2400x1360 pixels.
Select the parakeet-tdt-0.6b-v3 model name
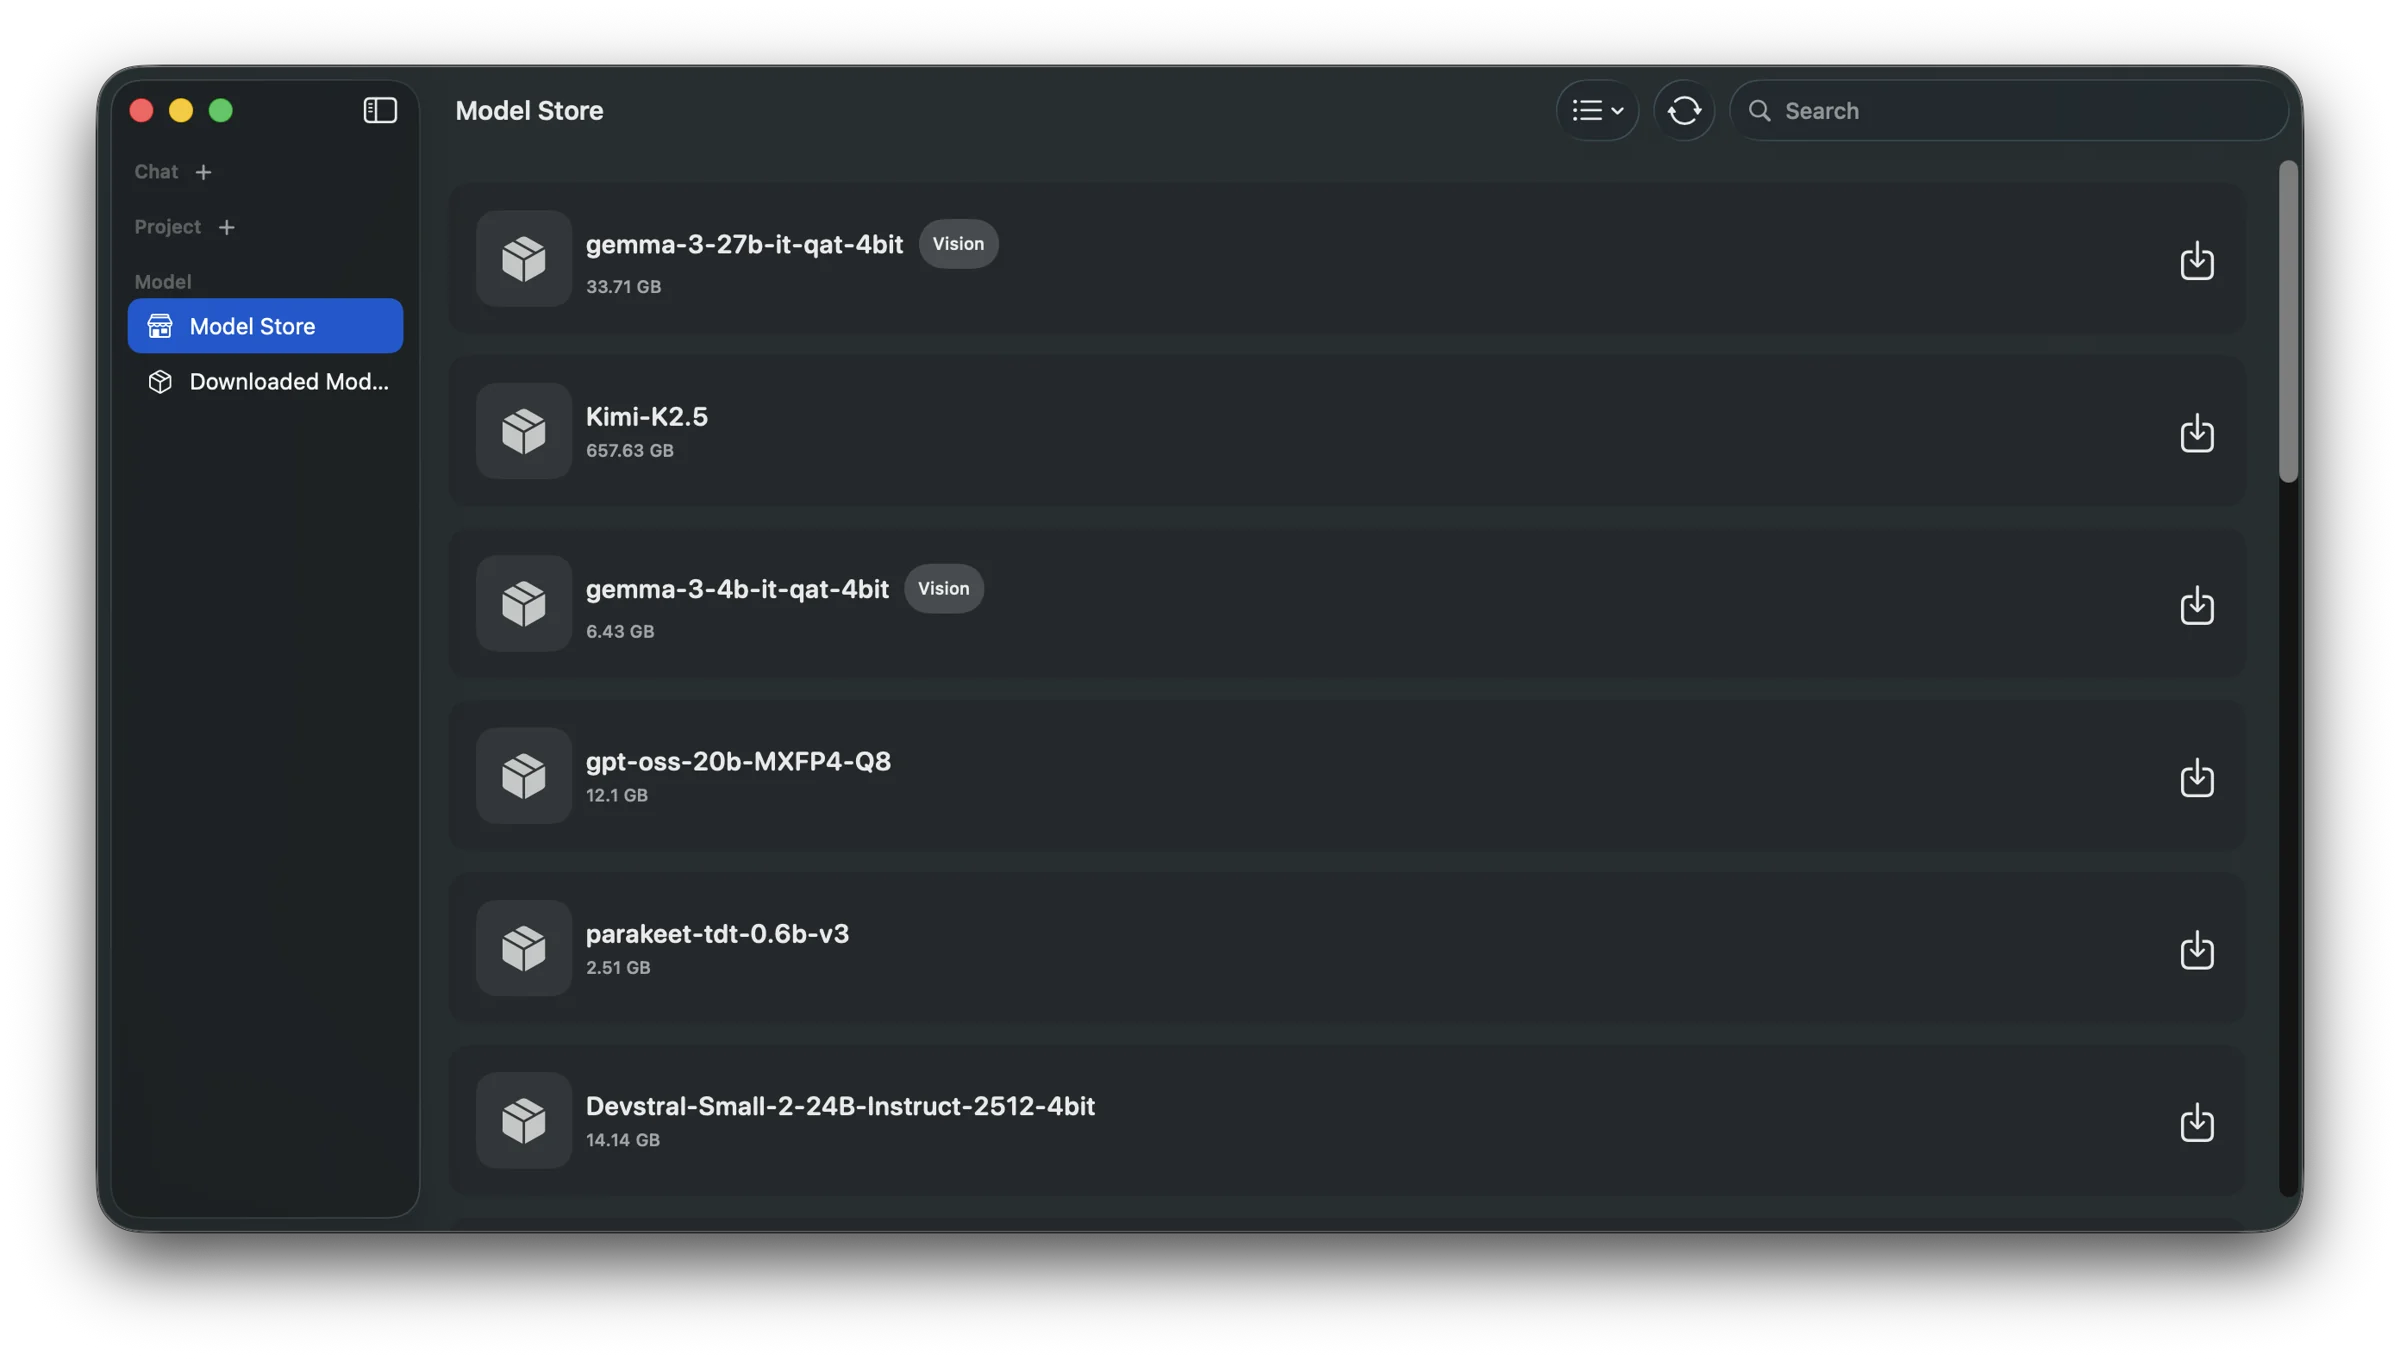point(717,933)
